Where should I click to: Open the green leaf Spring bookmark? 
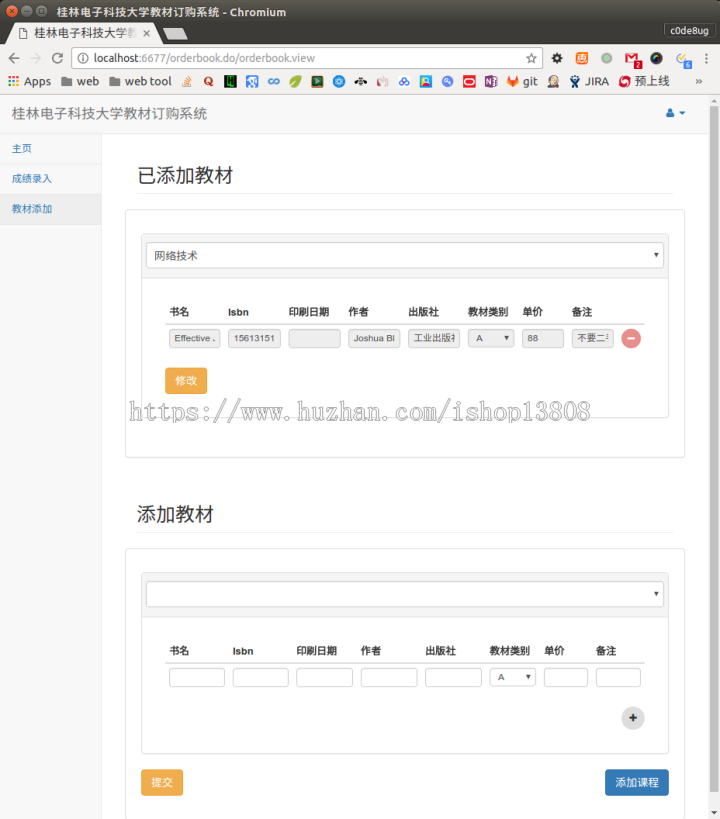[x=295, y=81]
